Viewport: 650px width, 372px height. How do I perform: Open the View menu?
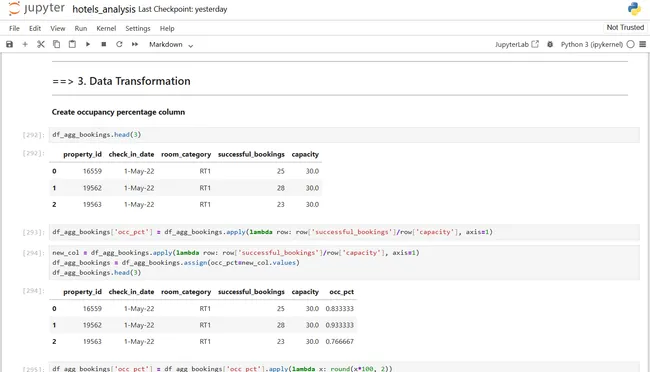tap(58, 28)
